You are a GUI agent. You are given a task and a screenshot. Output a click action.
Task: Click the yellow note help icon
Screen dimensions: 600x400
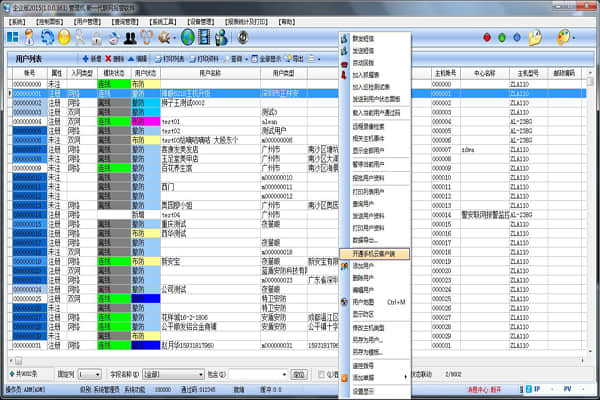pos(535,38)
